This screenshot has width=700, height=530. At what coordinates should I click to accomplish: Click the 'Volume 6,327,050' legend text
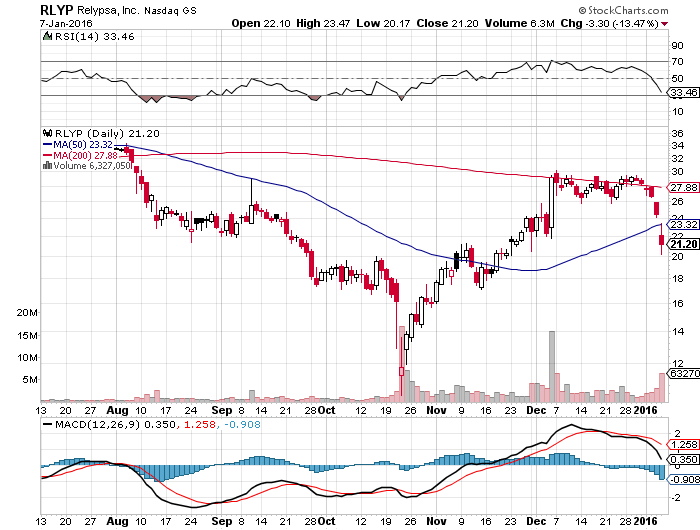92,166
